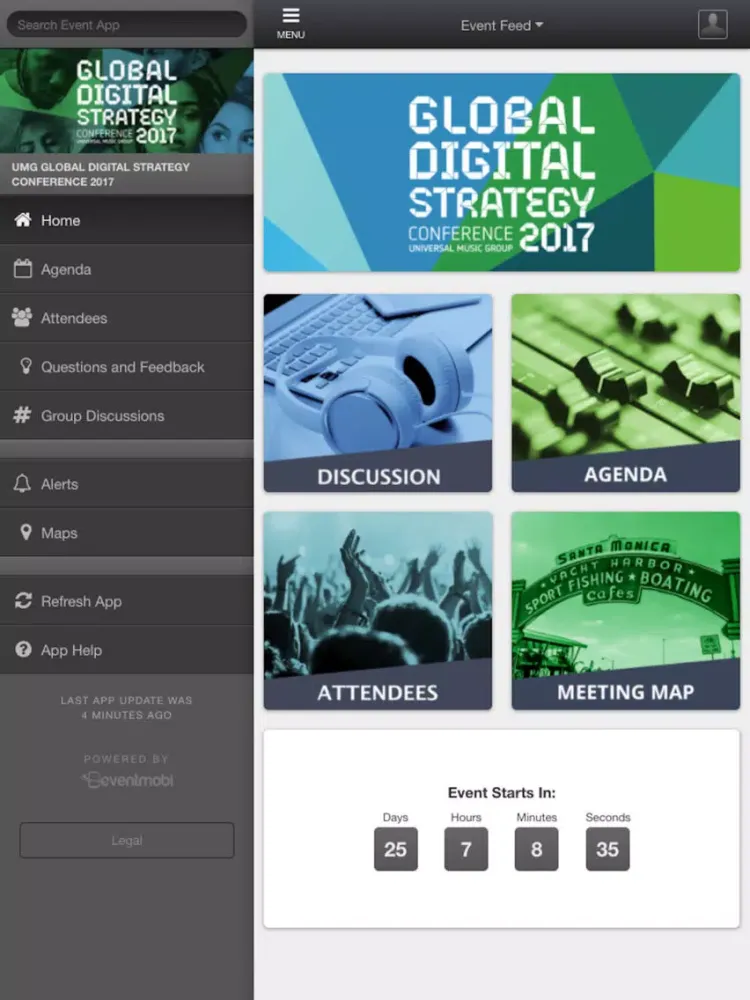Click the Seconds countdown value 35
750x1000 pixels.
(x=608, y=849)
